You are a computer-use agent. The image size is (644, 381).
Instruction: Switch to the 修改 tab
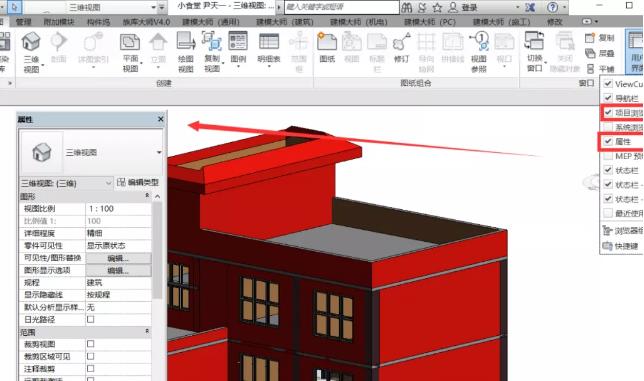tap(554, 21)
